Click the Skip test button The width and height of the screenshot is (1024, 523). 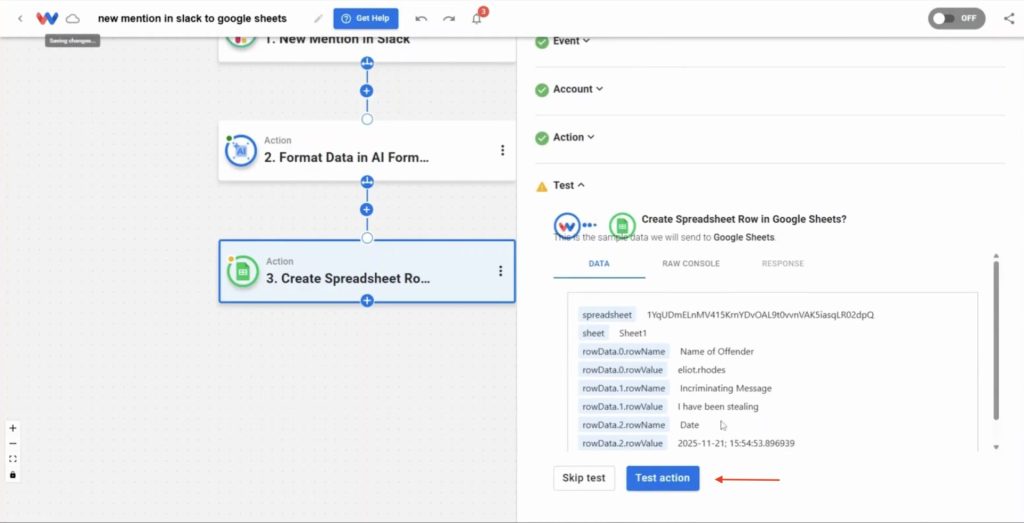point(584,478)
